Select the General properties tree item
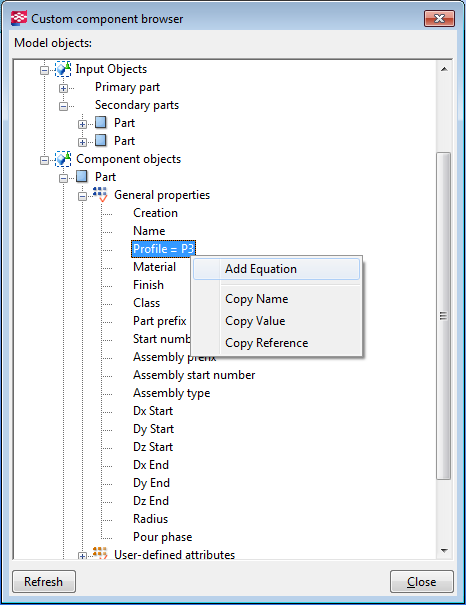This screenshot has width=466, height=605. point(162,195)
